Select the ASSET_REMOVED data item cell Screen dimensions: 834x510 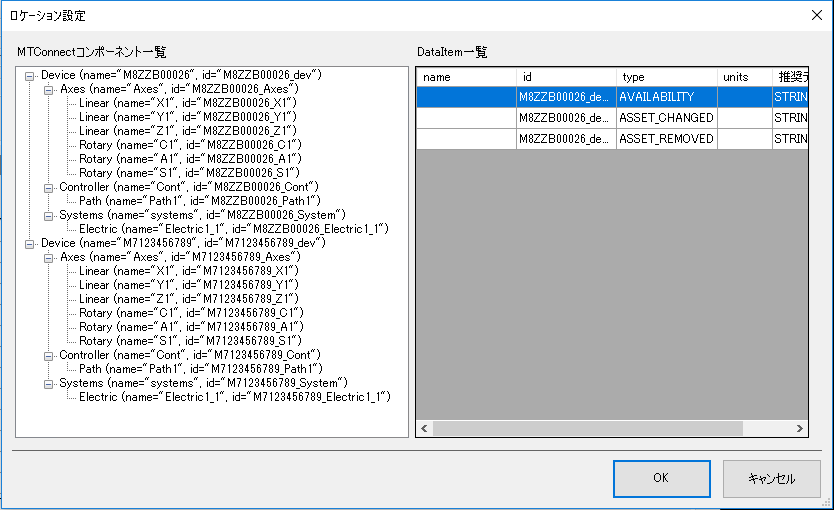(x=667, y=139)
